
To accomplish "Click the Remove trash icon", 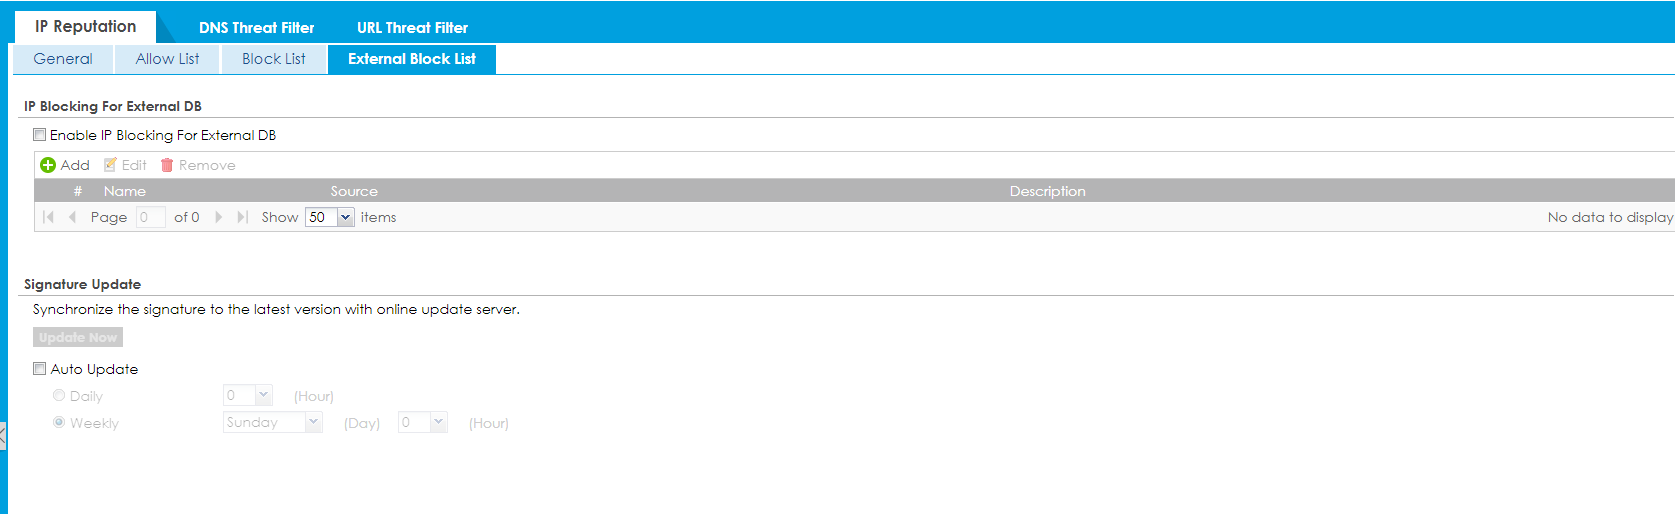I will (167, 165).
